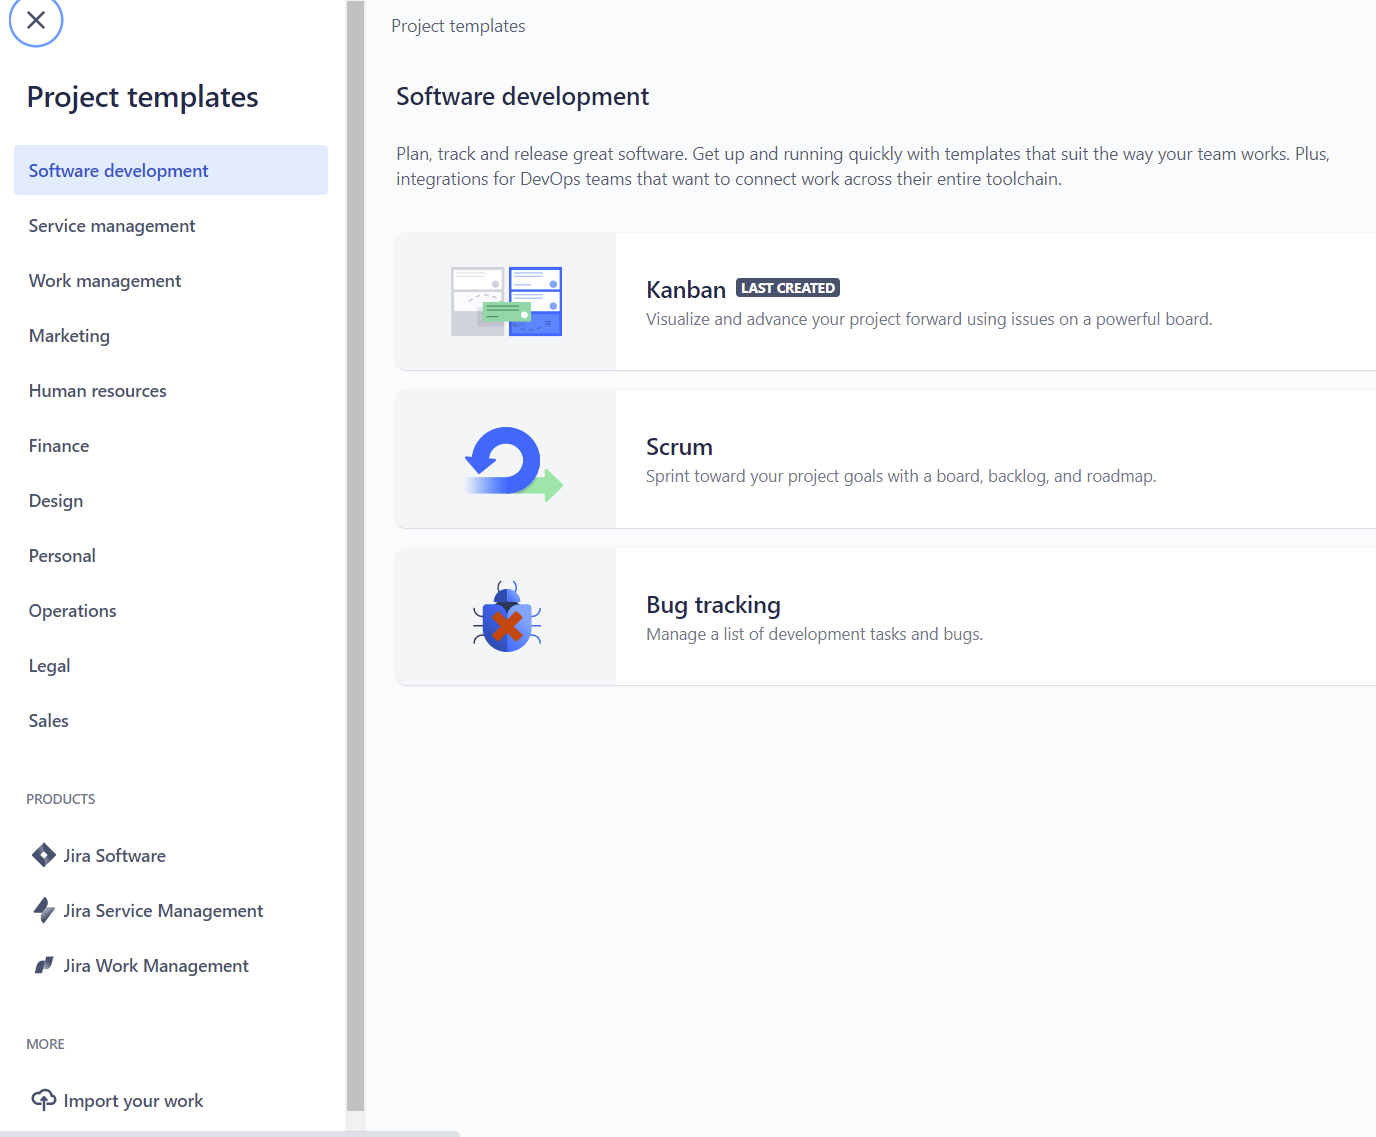Click the LAST CREATED badge
The height and width of the screenshot is (1137, 1376).
788,288
